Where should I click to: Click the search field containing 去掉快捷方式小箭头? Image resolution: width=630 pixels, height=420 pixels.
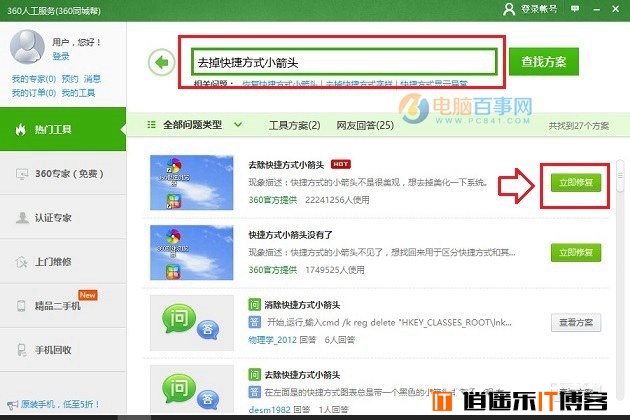[344, 62]
